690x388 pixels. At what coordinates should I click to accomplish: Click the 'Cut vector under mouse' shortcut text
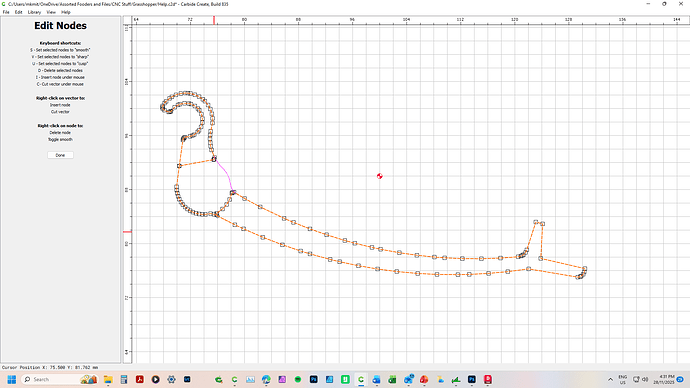(x=60, y=84)
